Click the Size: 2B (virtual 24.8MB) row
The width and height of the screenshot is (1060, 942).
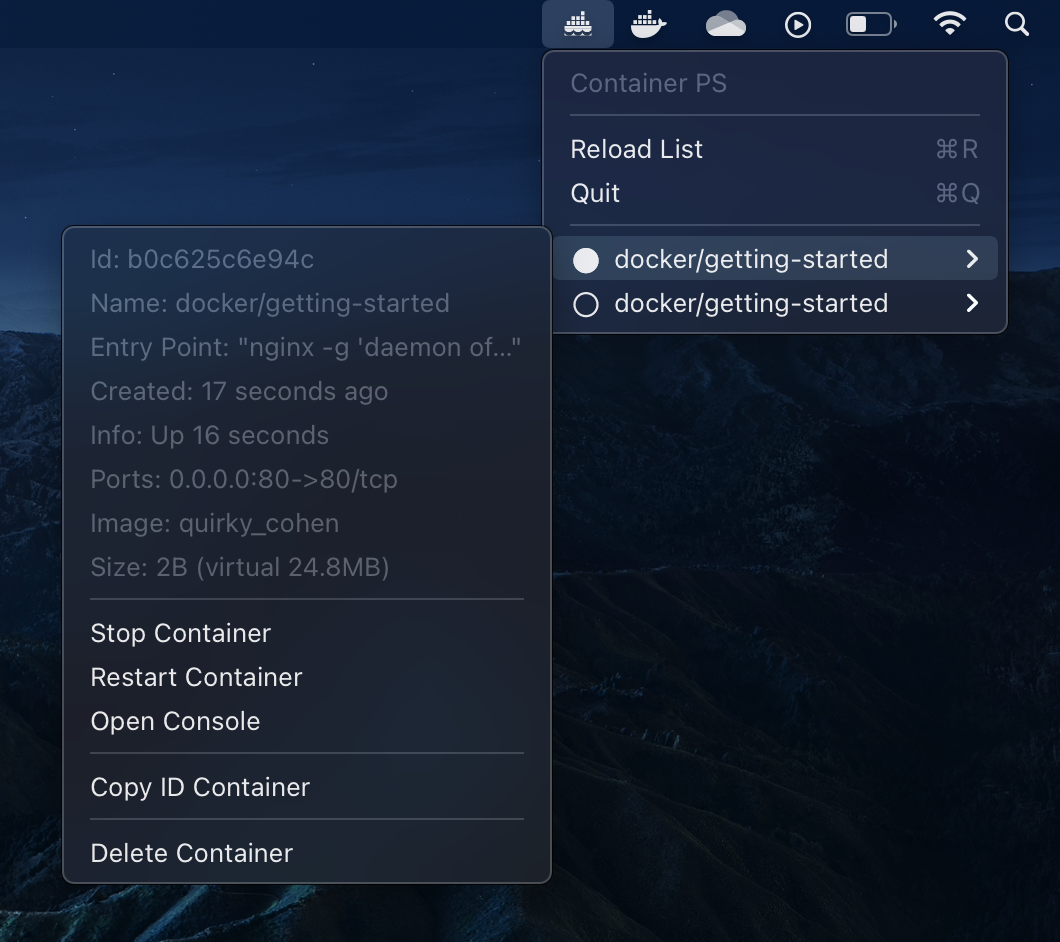pos(307,567)
